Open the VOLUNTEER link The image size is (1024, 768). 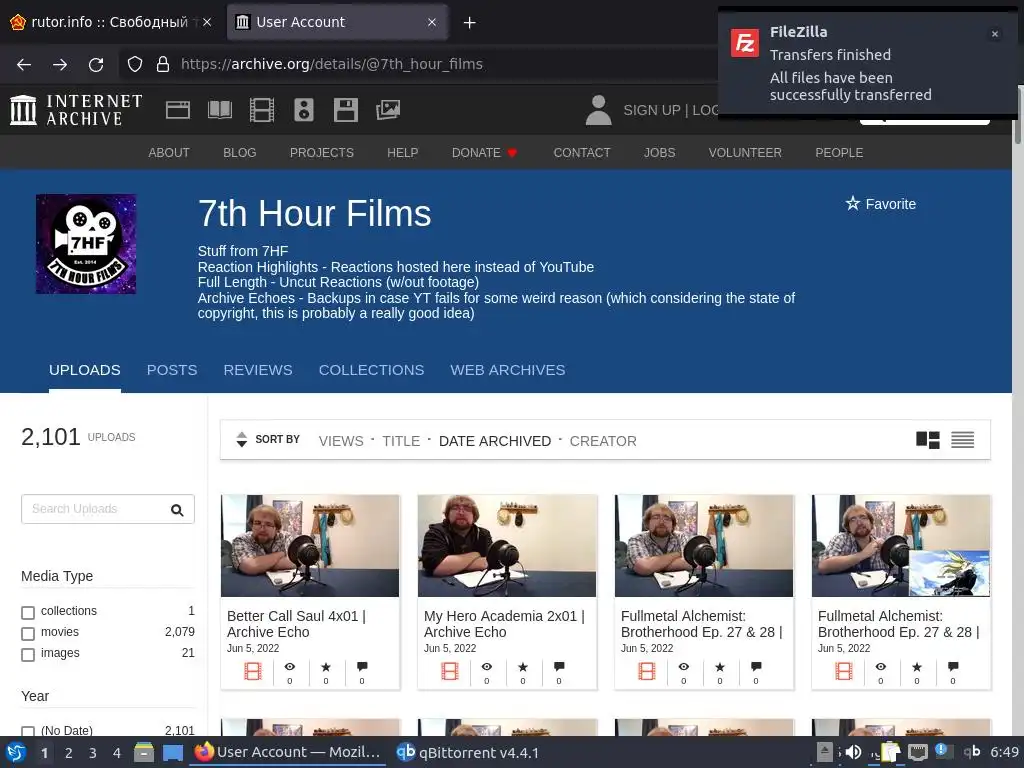tap(745, 152)
